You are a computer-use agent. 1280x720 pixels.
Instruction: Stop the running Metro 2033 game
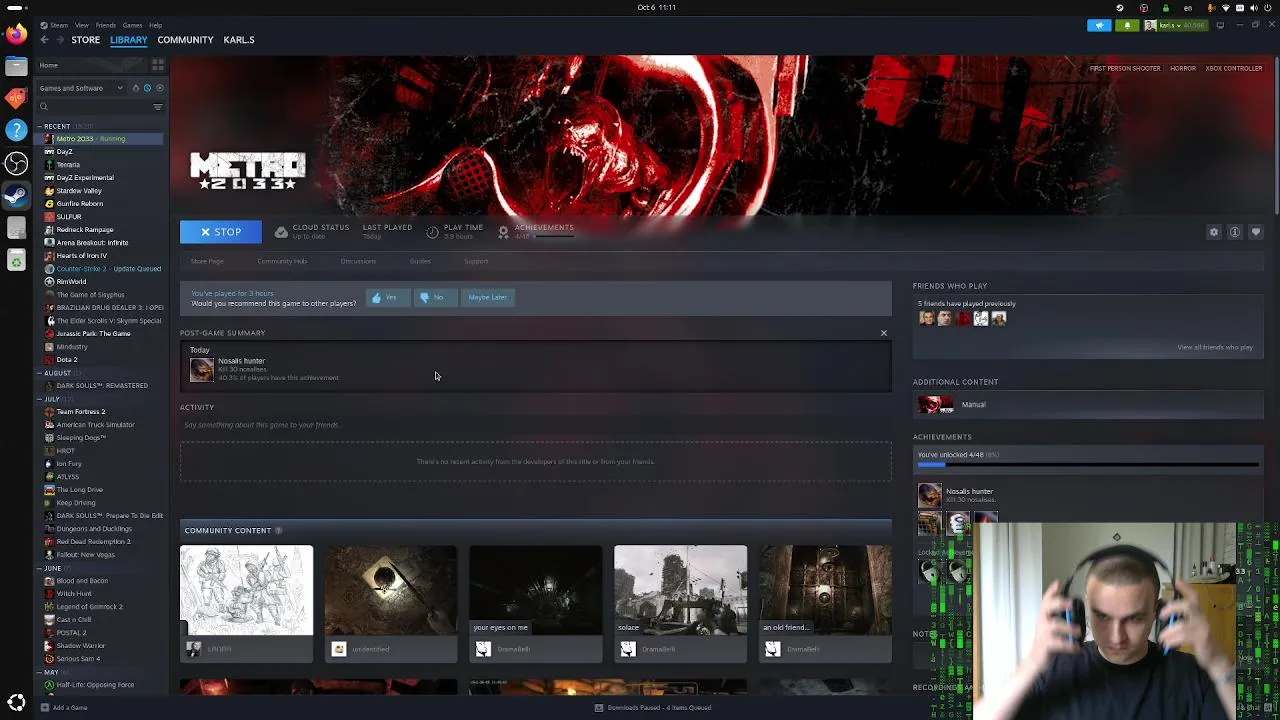pyautogui.click(x=220, y=232)
